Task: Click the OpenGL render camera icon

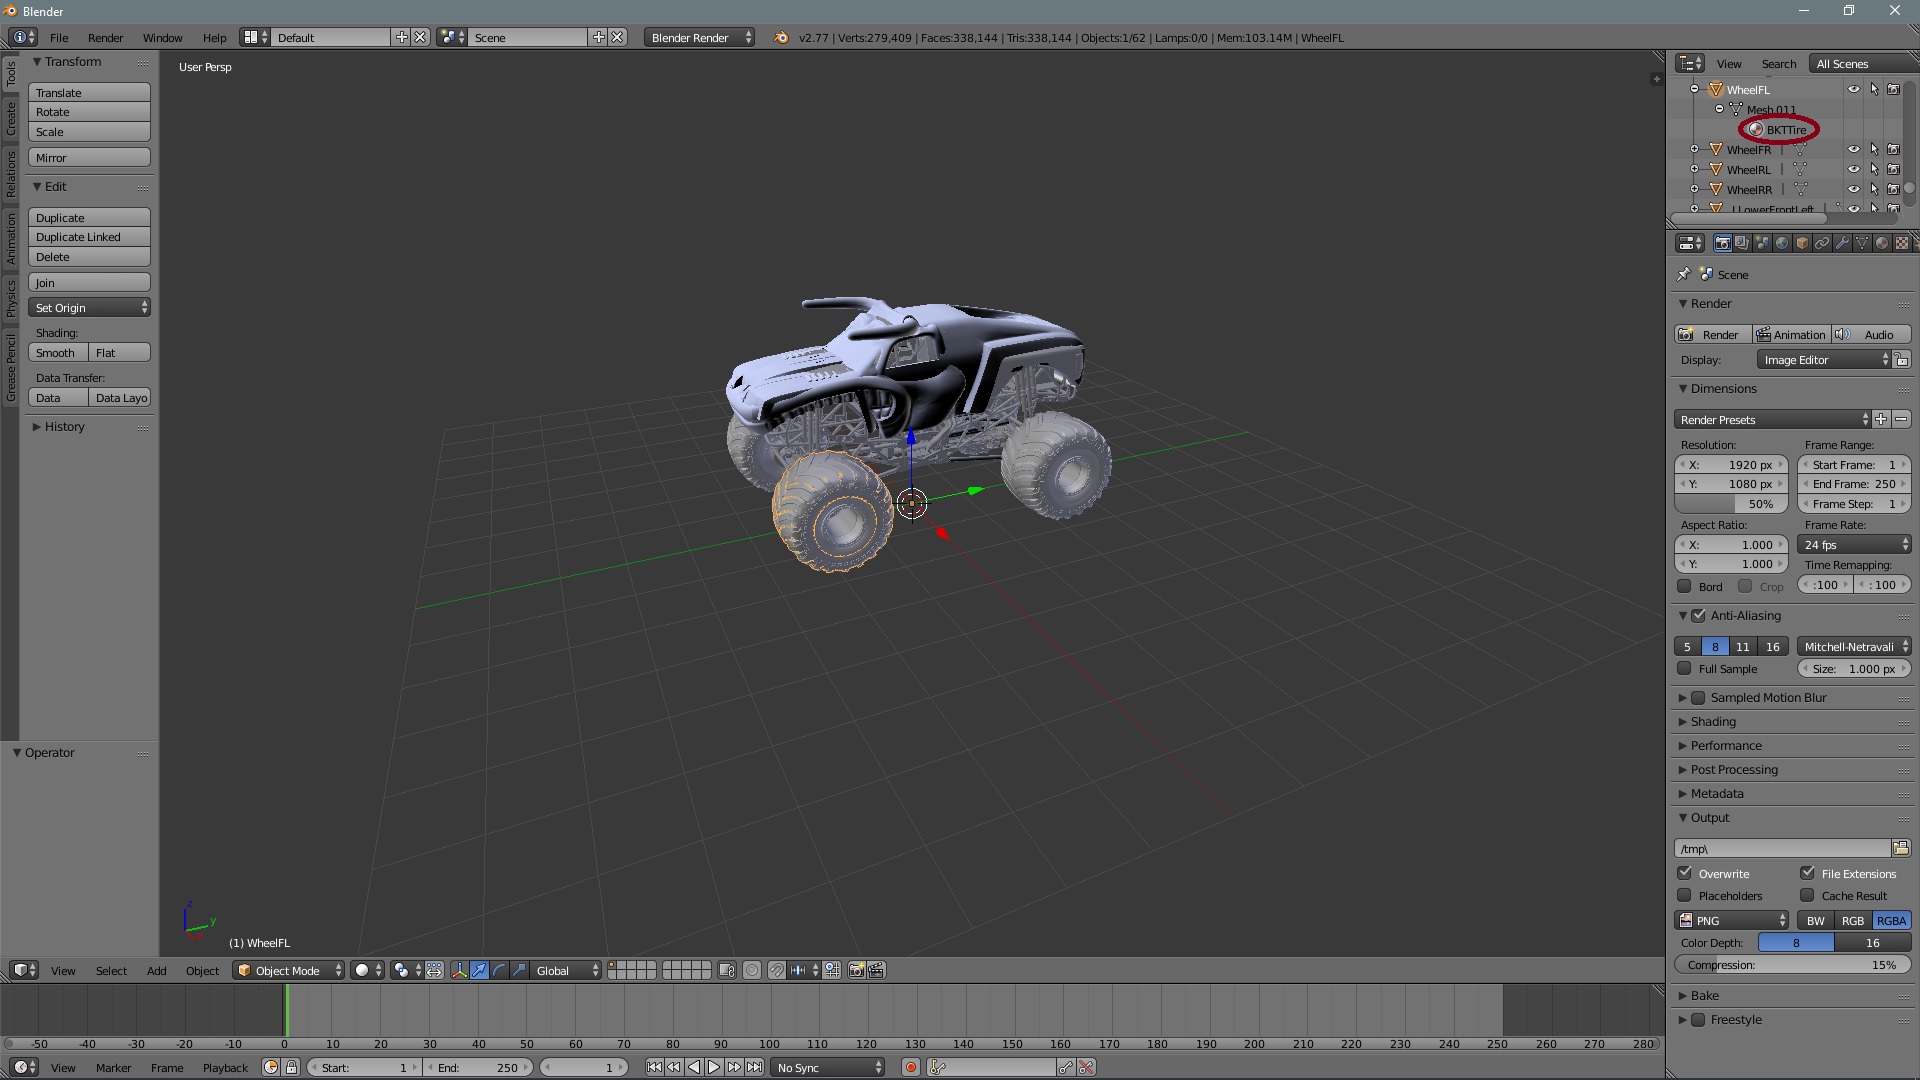Action: point(856,970)
